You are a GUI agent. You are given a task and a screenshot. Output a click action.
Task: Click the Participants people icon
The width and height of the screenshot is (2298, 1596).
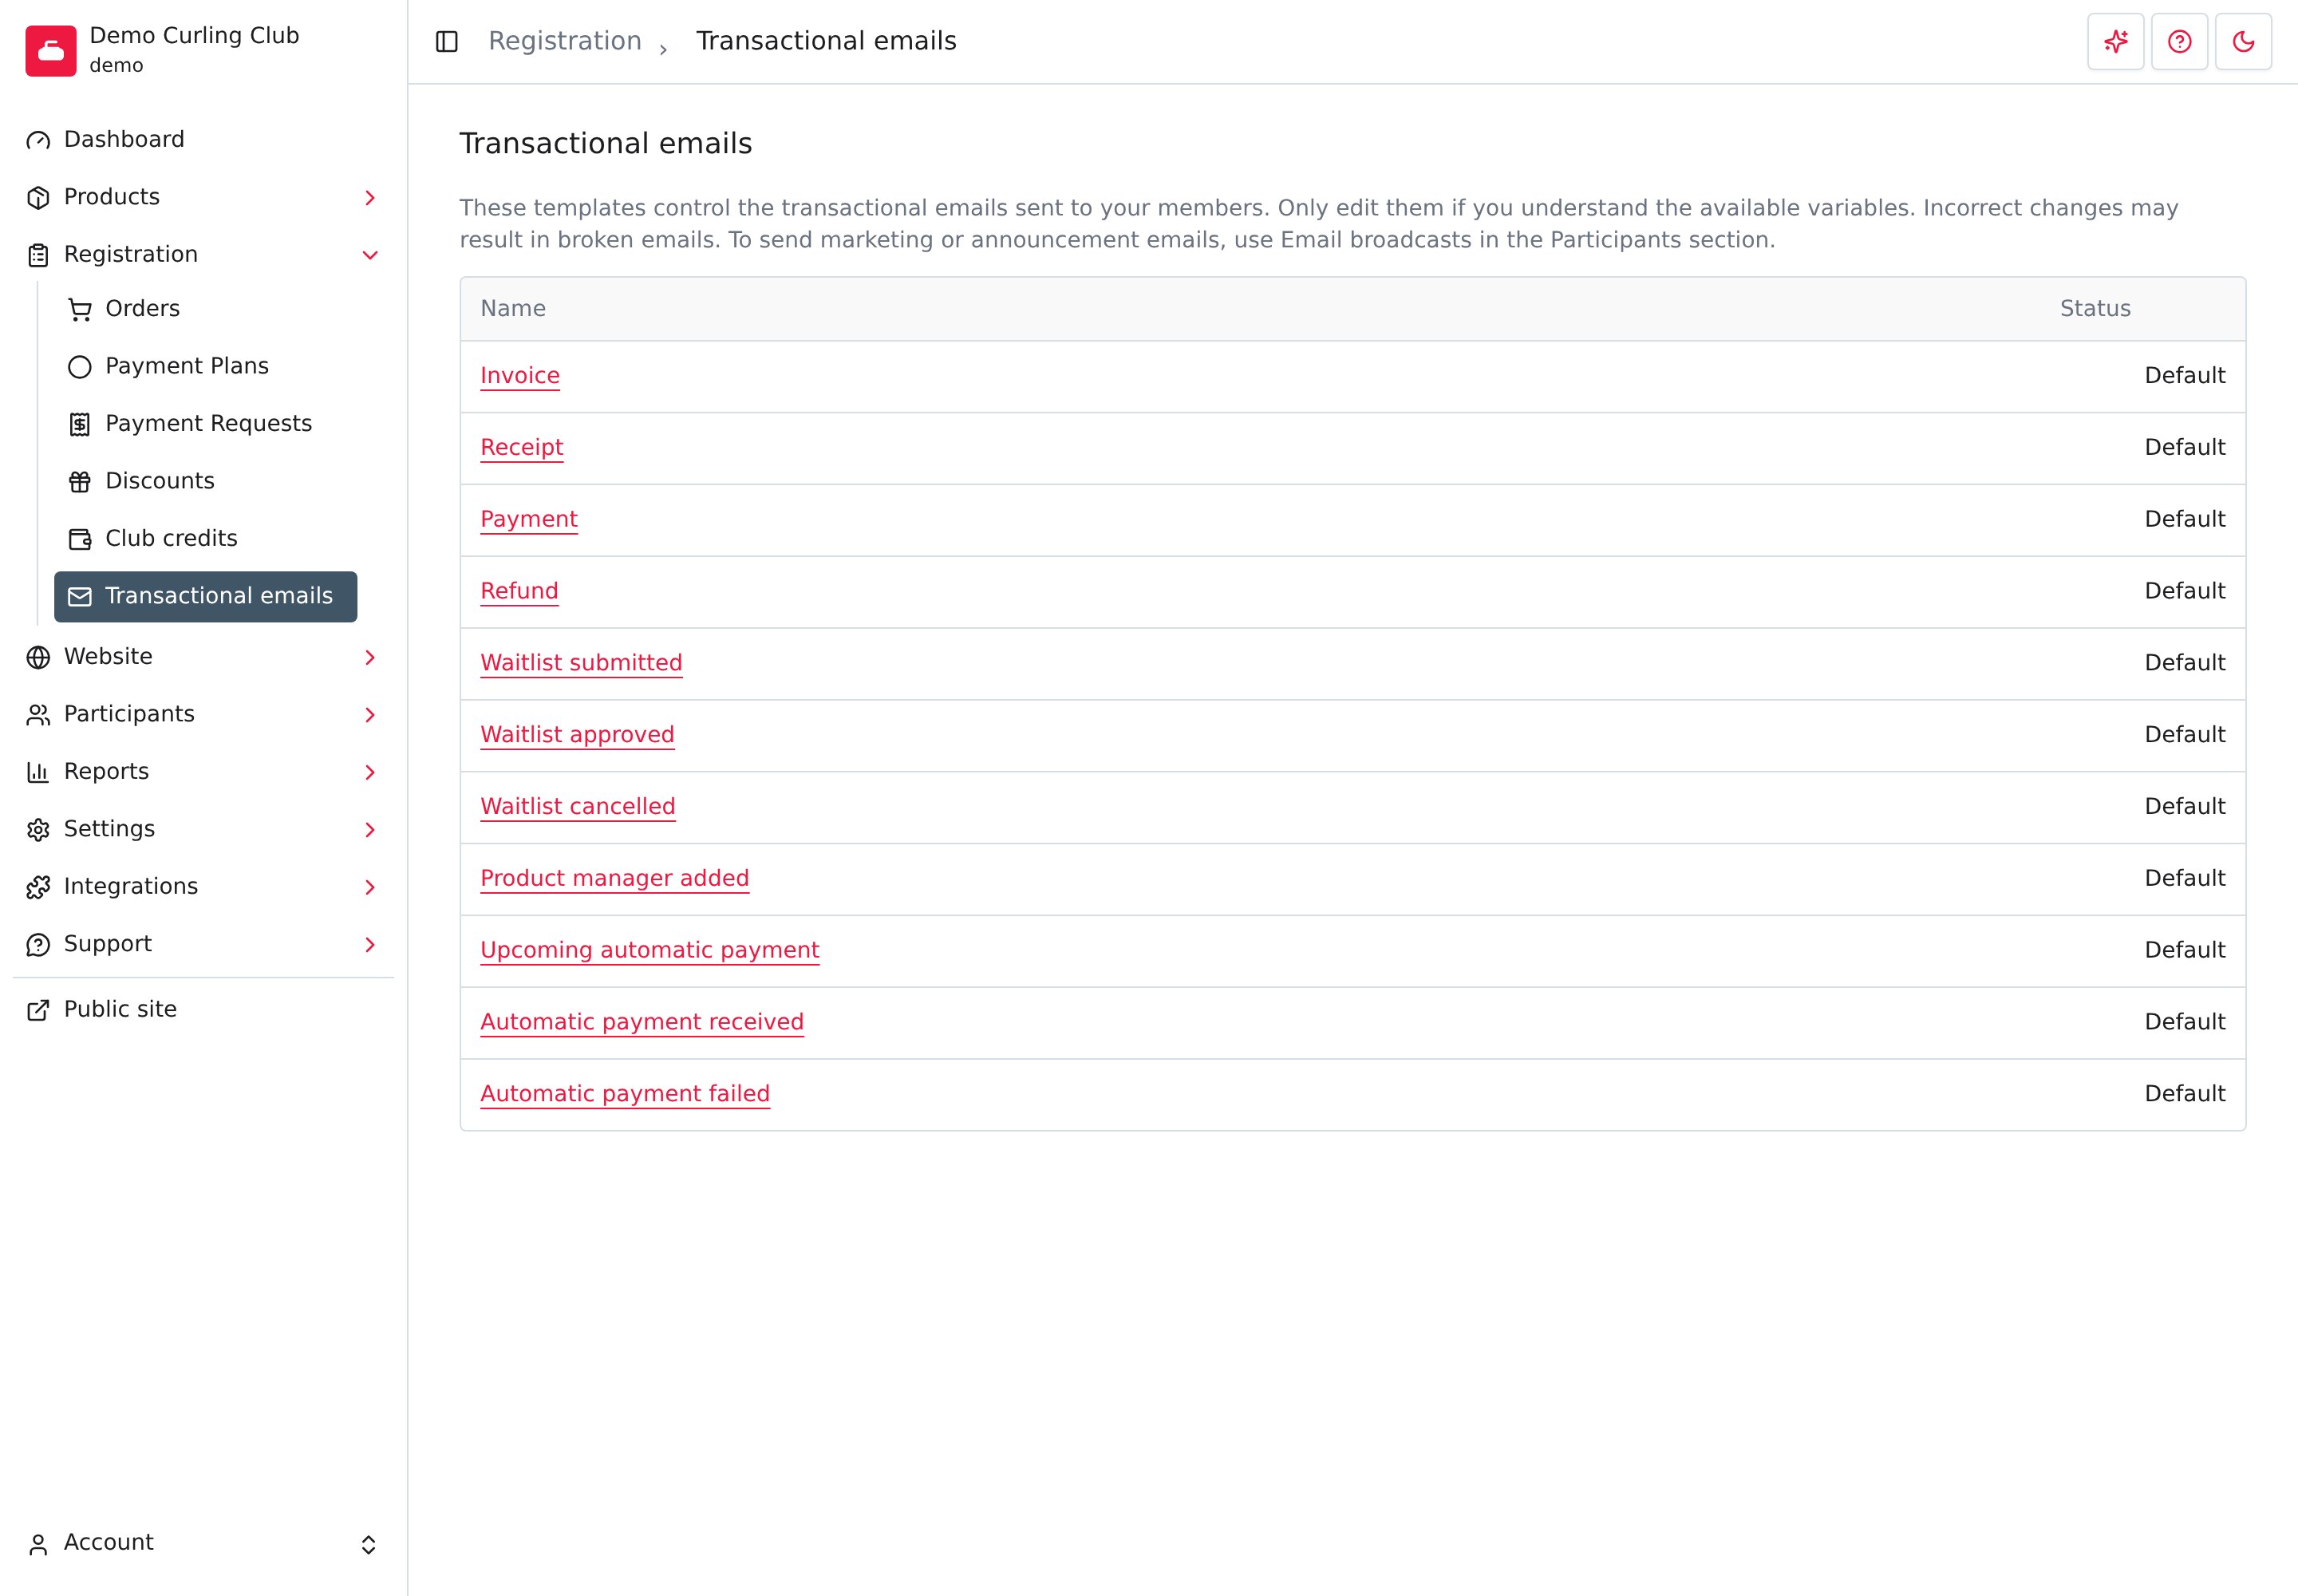(38, 715)
